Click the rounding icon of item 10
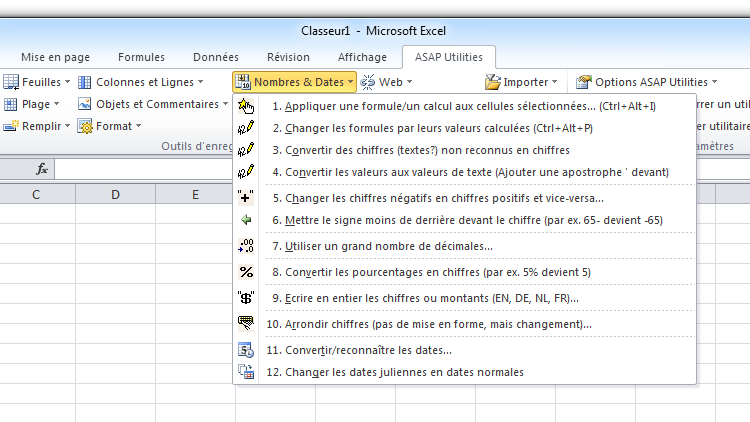 tap(246, 323)
